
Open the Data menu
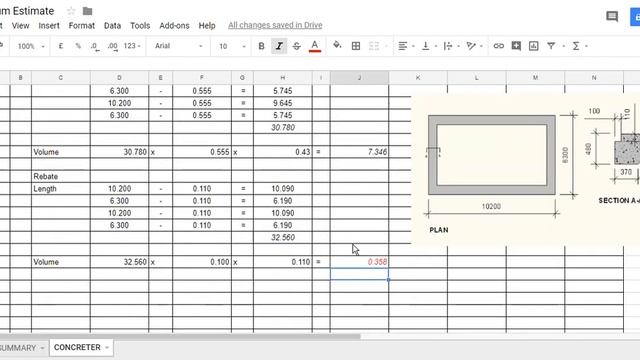pos(112,25)
